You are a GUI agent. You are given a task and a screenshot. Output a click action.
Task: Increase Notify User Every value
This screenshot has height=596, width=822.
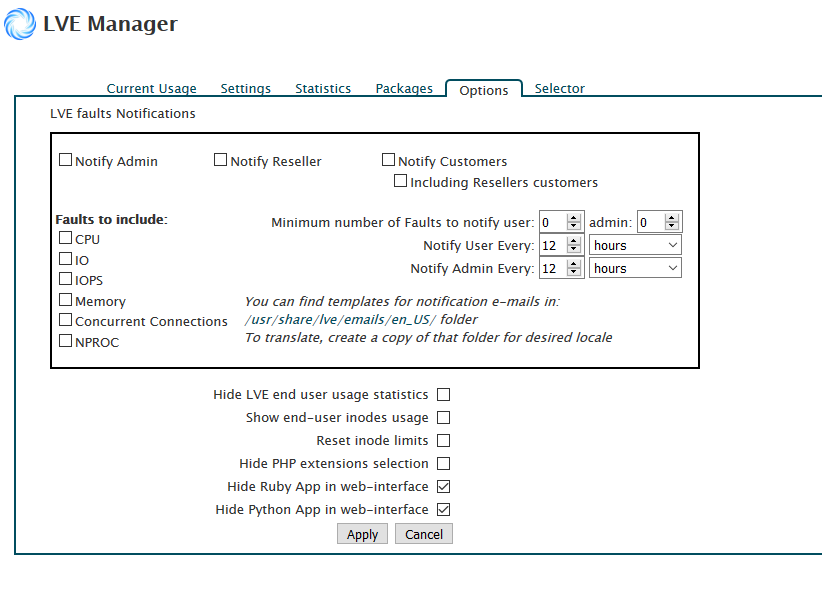coord(574,241)
